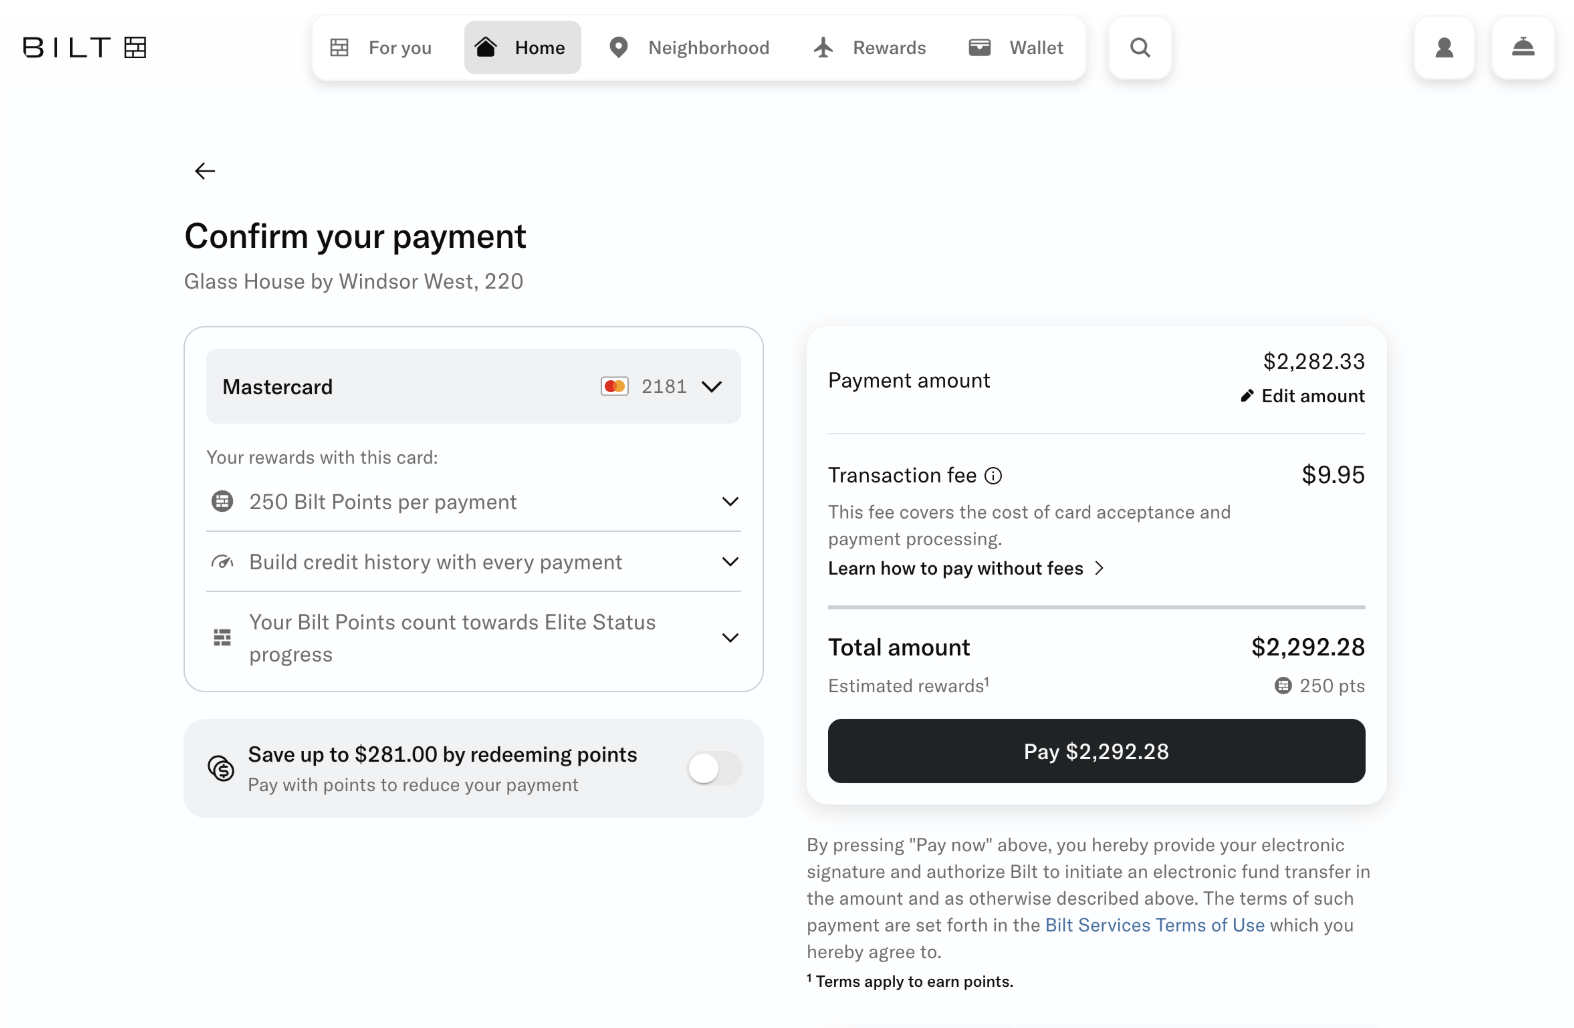The height and width of the screenshot is (1028, 1574).
Task: Open the search bar
Action: (1139, 47)
